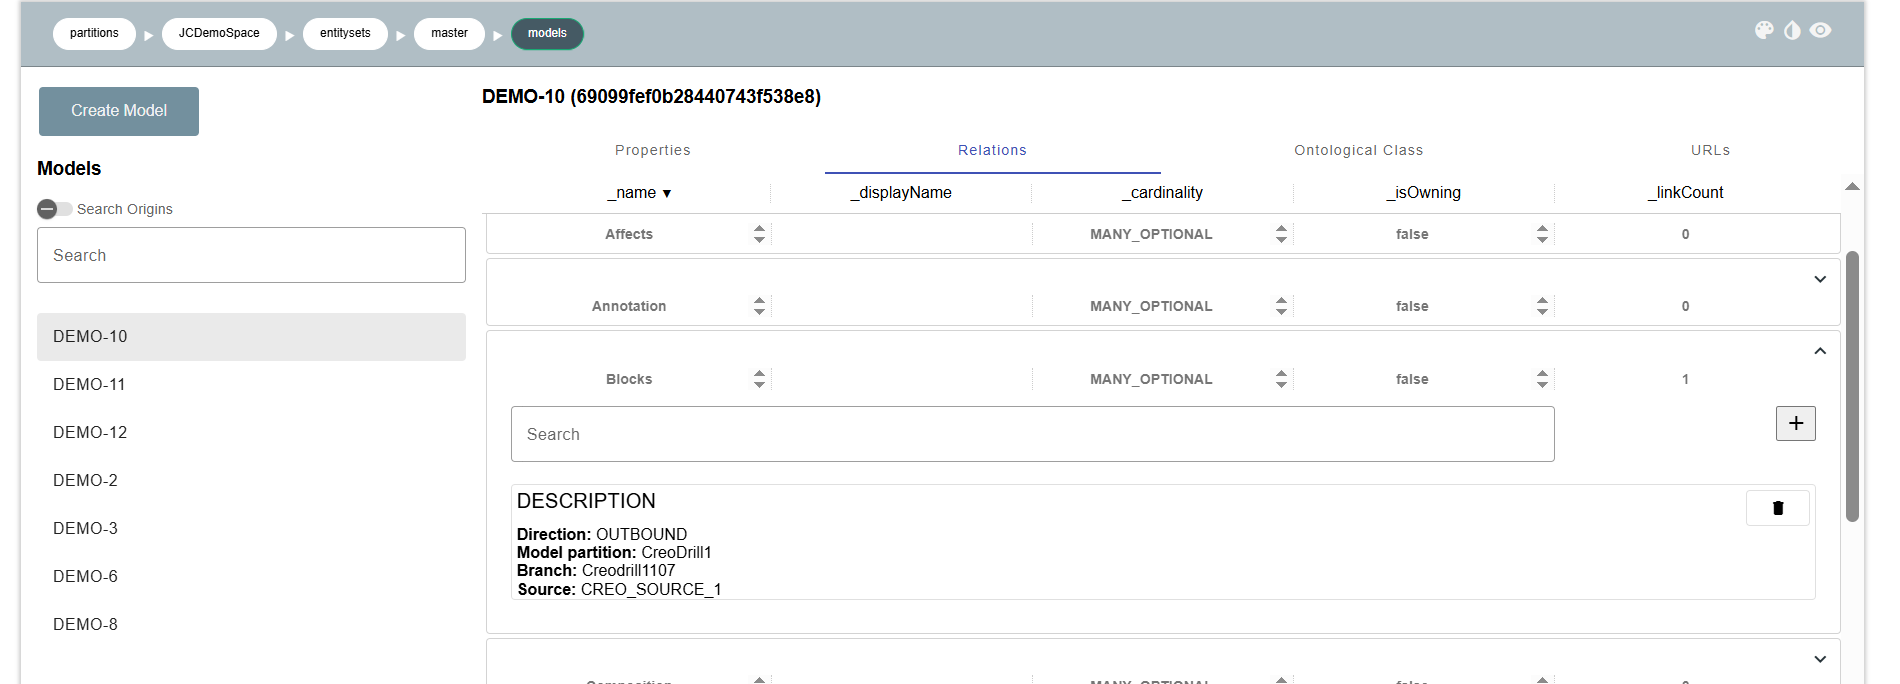Image resolution: width=1900 pixels, height=684 pixels.
Task: Collapse the Blocks relation row
Action: click(x=1820, y=351)
